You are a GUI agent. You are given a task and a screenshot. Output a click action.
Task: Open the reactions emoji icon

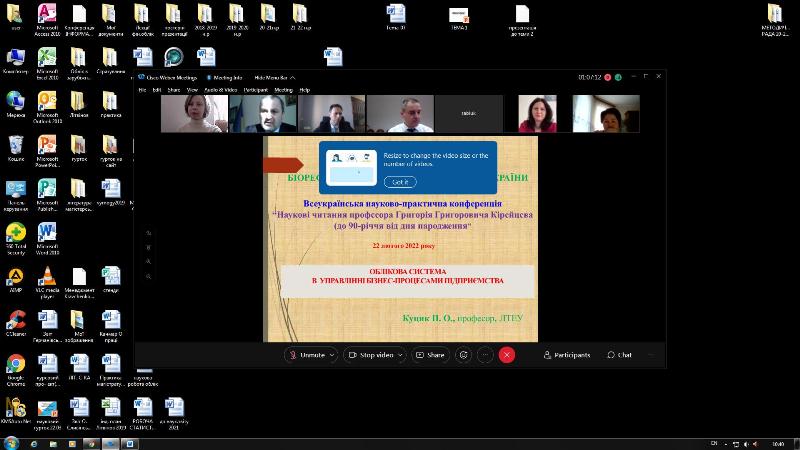(463, 355)
